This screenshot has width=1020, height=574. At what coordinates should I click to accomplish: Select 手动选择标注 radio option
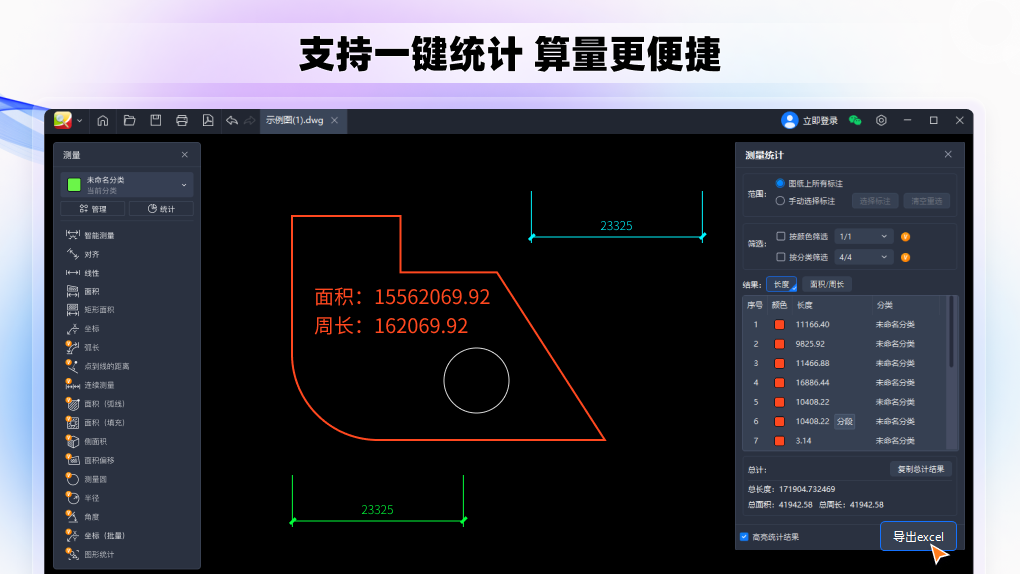[781, 201]
